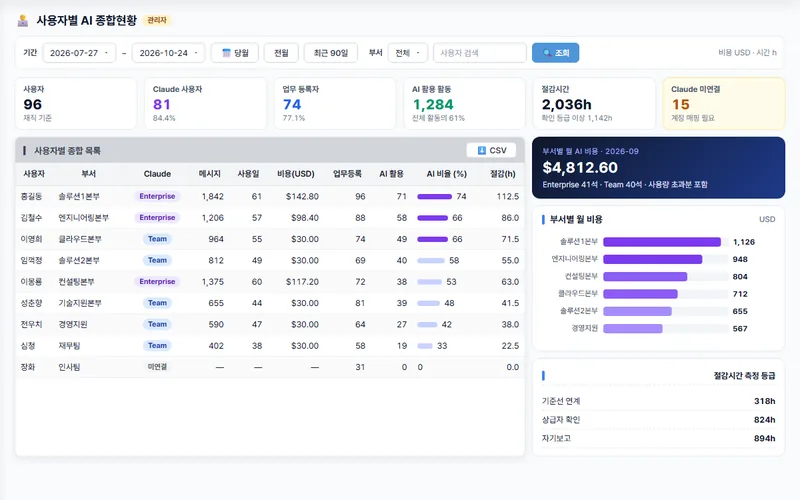The height and width of the screenshot is (500, 800).
Task: Select user 전우치 in the table
Action: tap(31, 324)
